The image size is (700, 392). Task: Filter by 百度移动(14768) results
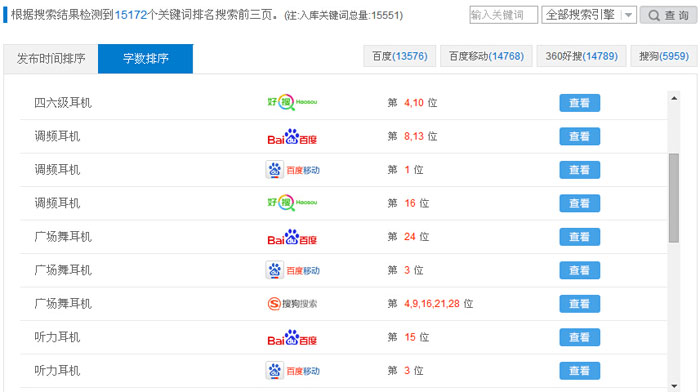[x=486, y=56]
